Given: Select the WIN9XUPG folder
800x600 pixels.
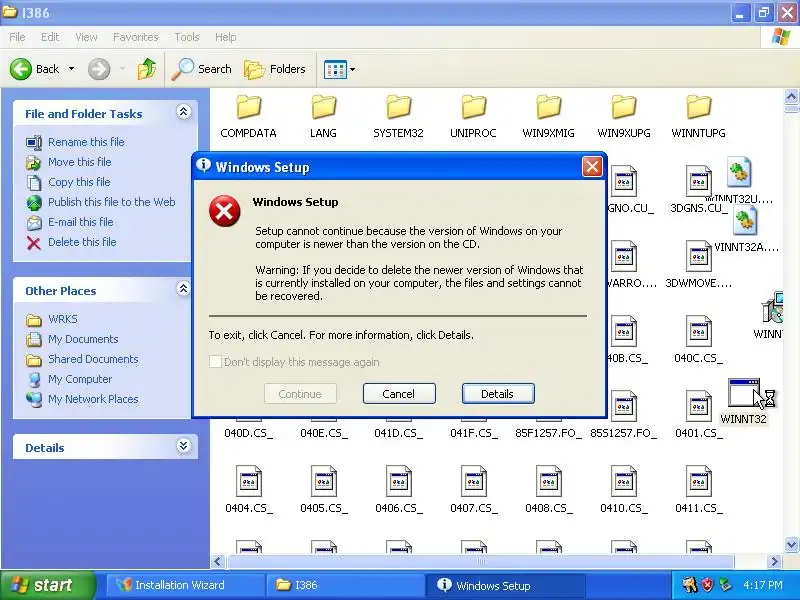Looking at the screenshot, I should pyautogui.click(x=623, y=117).
